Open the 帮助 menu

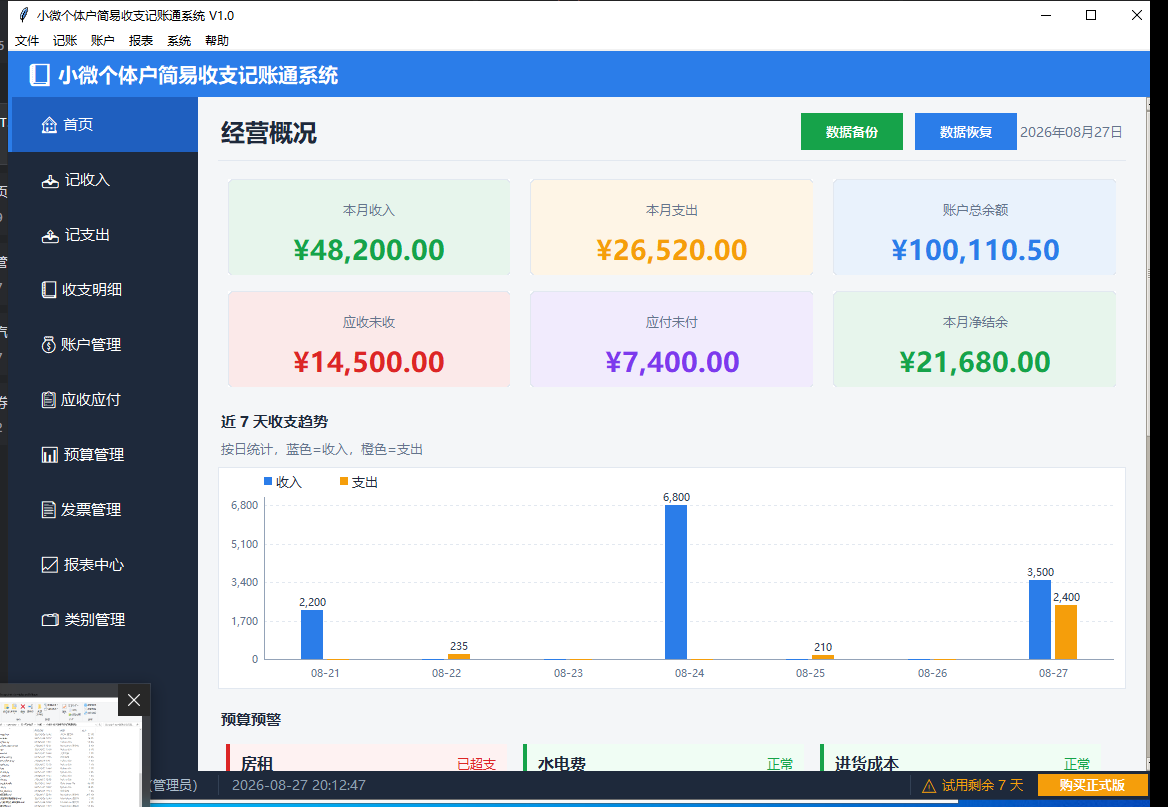[217, 41]
